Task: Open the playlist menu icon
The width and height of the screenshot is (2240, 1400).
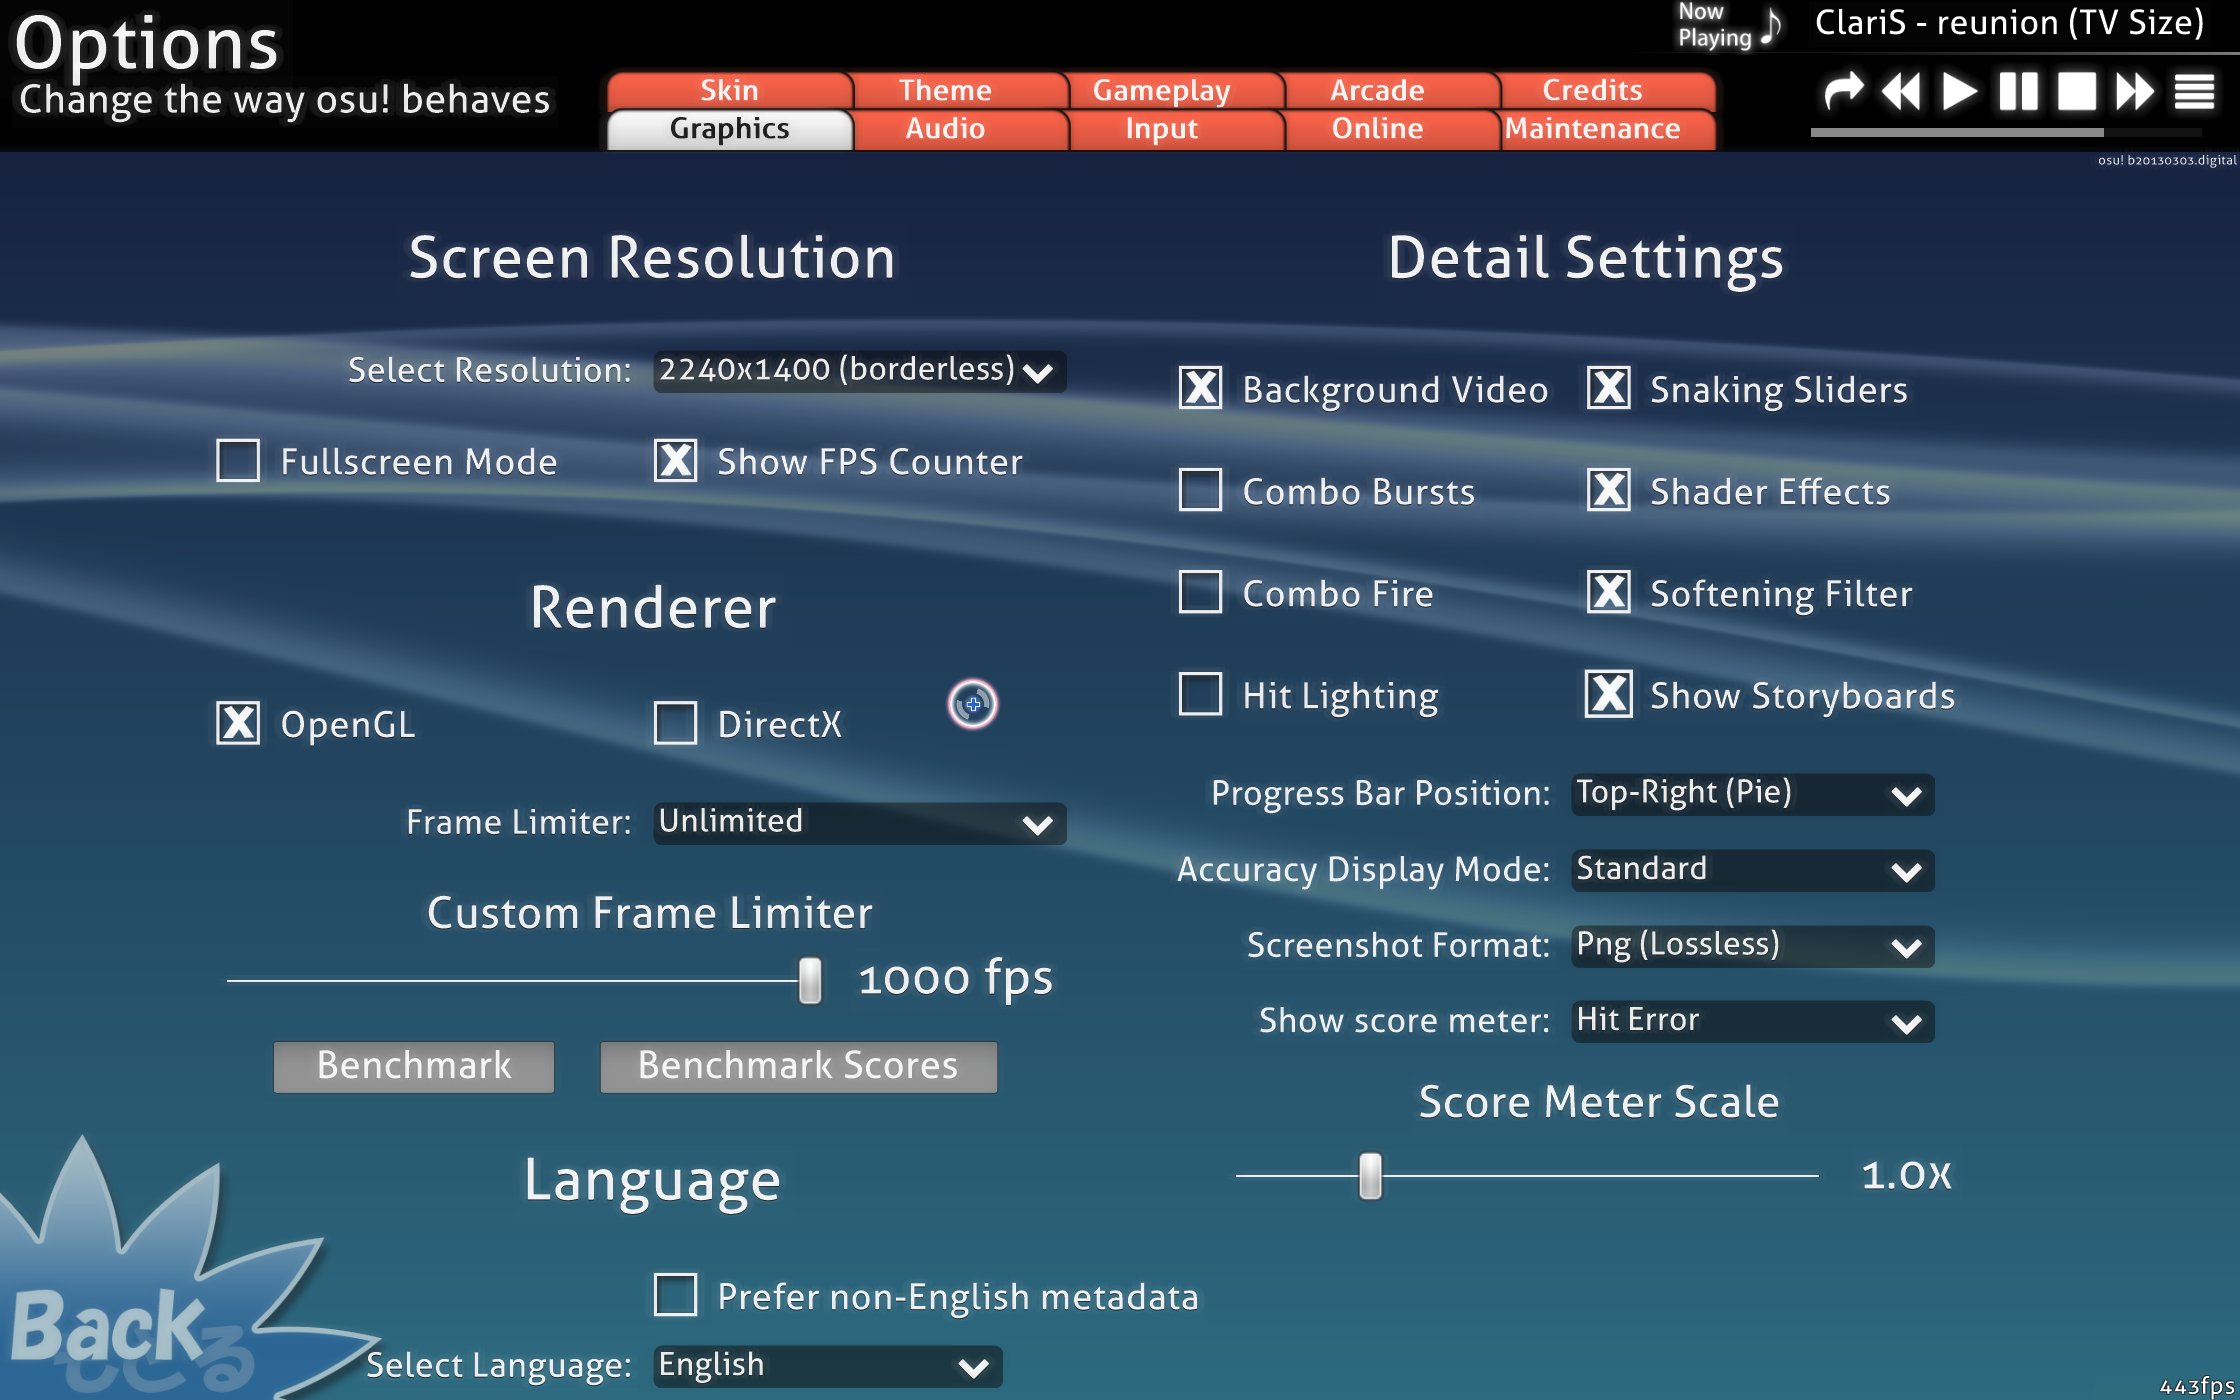Action: pyautogui.click(x=2194, y=92)
